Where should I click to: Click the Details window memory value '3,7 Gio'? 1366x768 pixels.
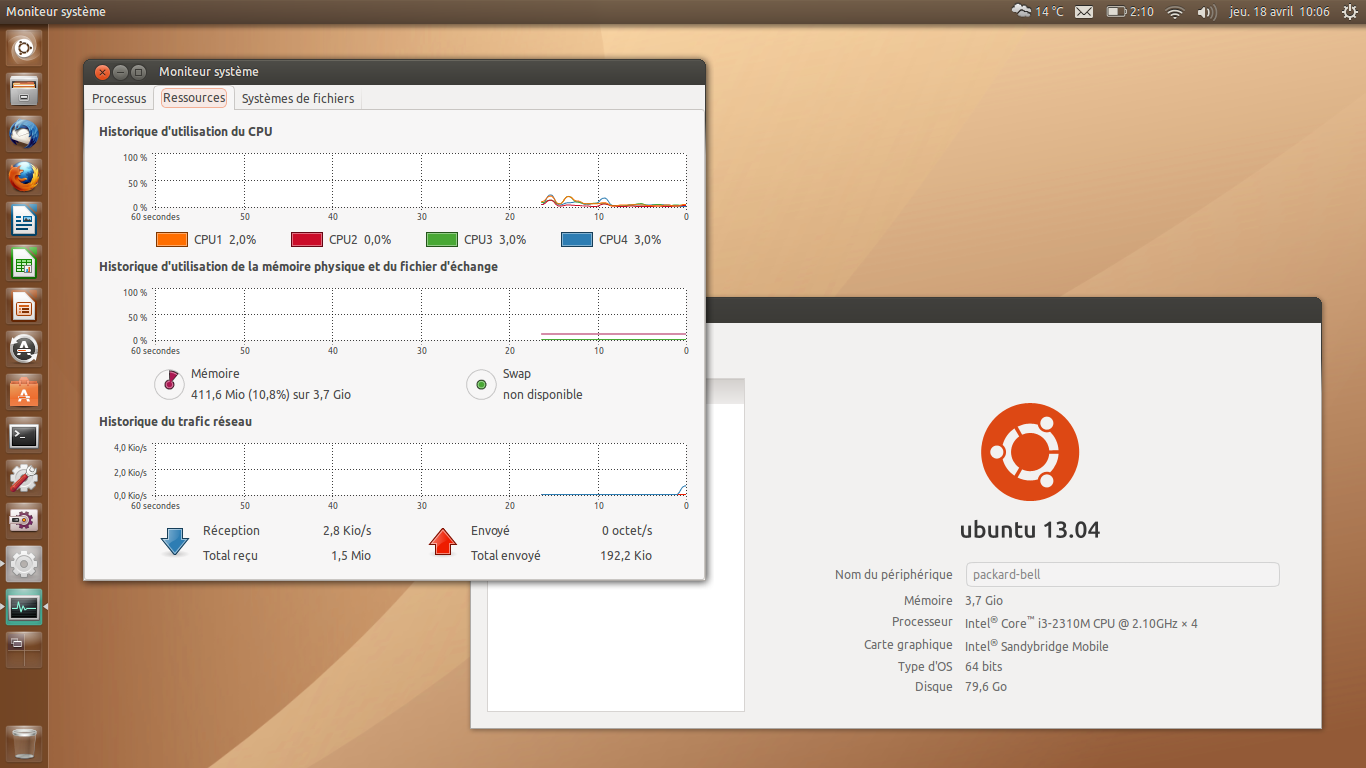pos(984,601)
